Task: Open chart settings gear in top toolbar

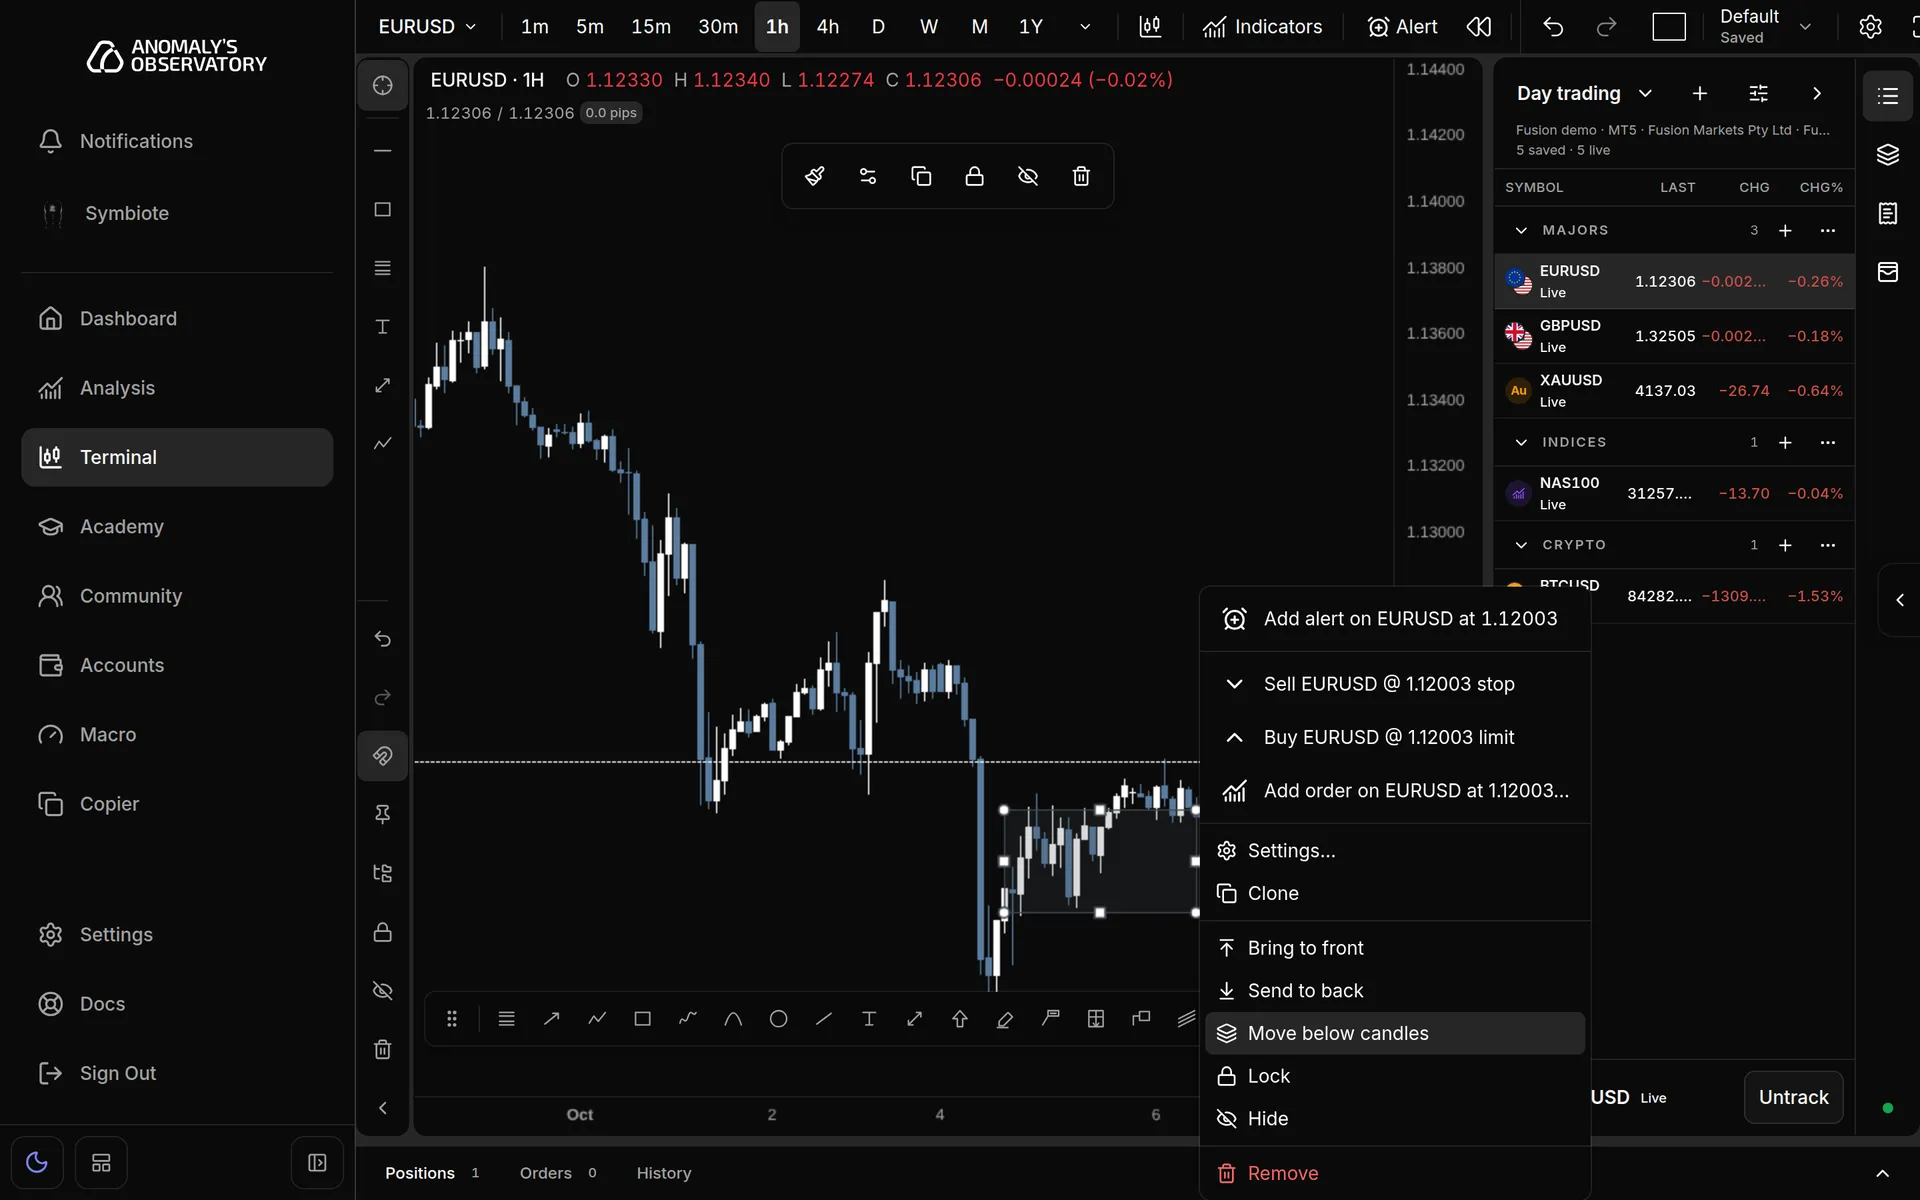Action: point(1870,27)
